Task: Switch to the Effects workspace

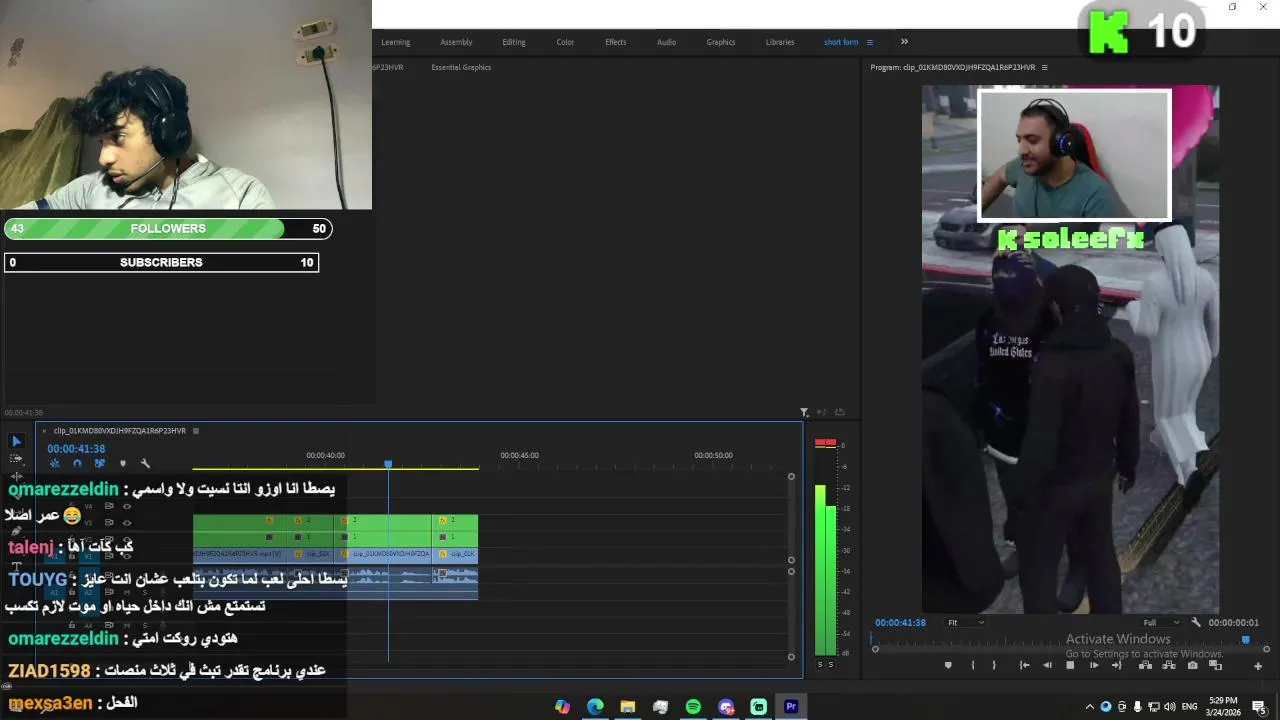Action: point(616,42)
